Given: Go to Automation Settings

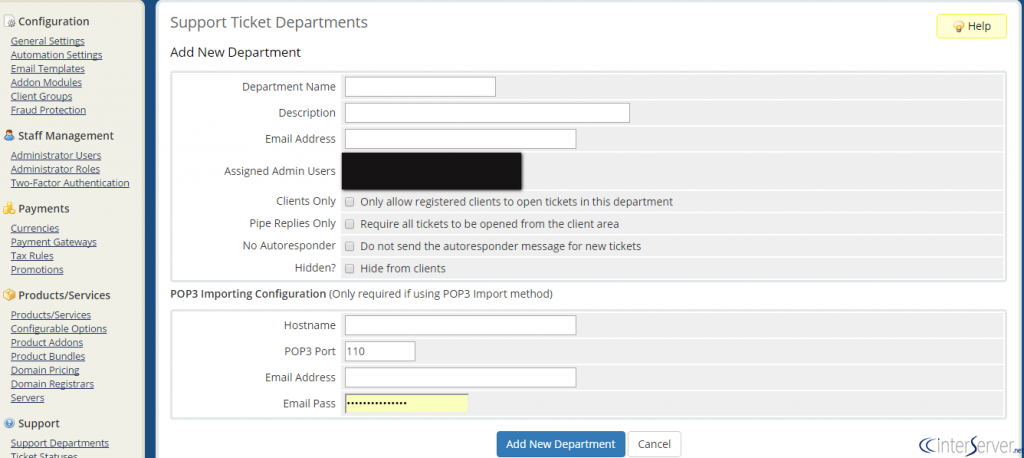Looking at the screenshot, I should [56, 55].
